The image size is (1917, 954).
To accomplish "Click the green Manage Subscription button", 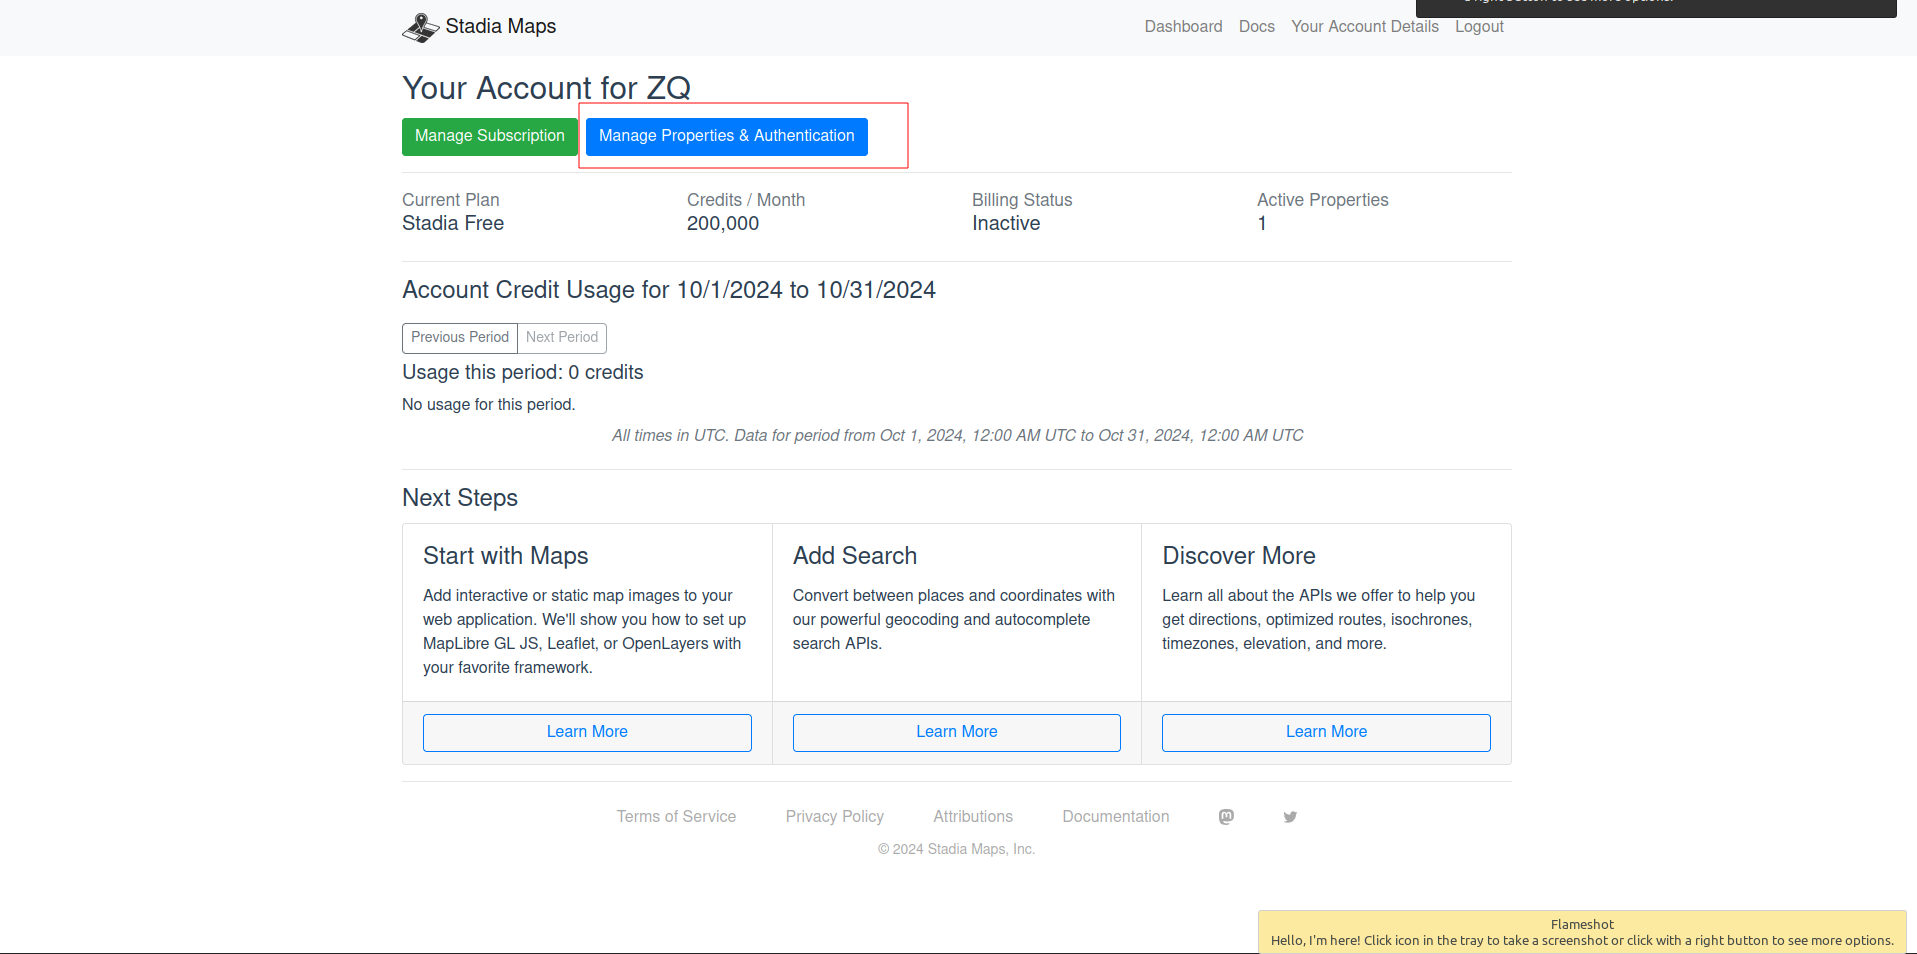I will click(x=490, y=136).
